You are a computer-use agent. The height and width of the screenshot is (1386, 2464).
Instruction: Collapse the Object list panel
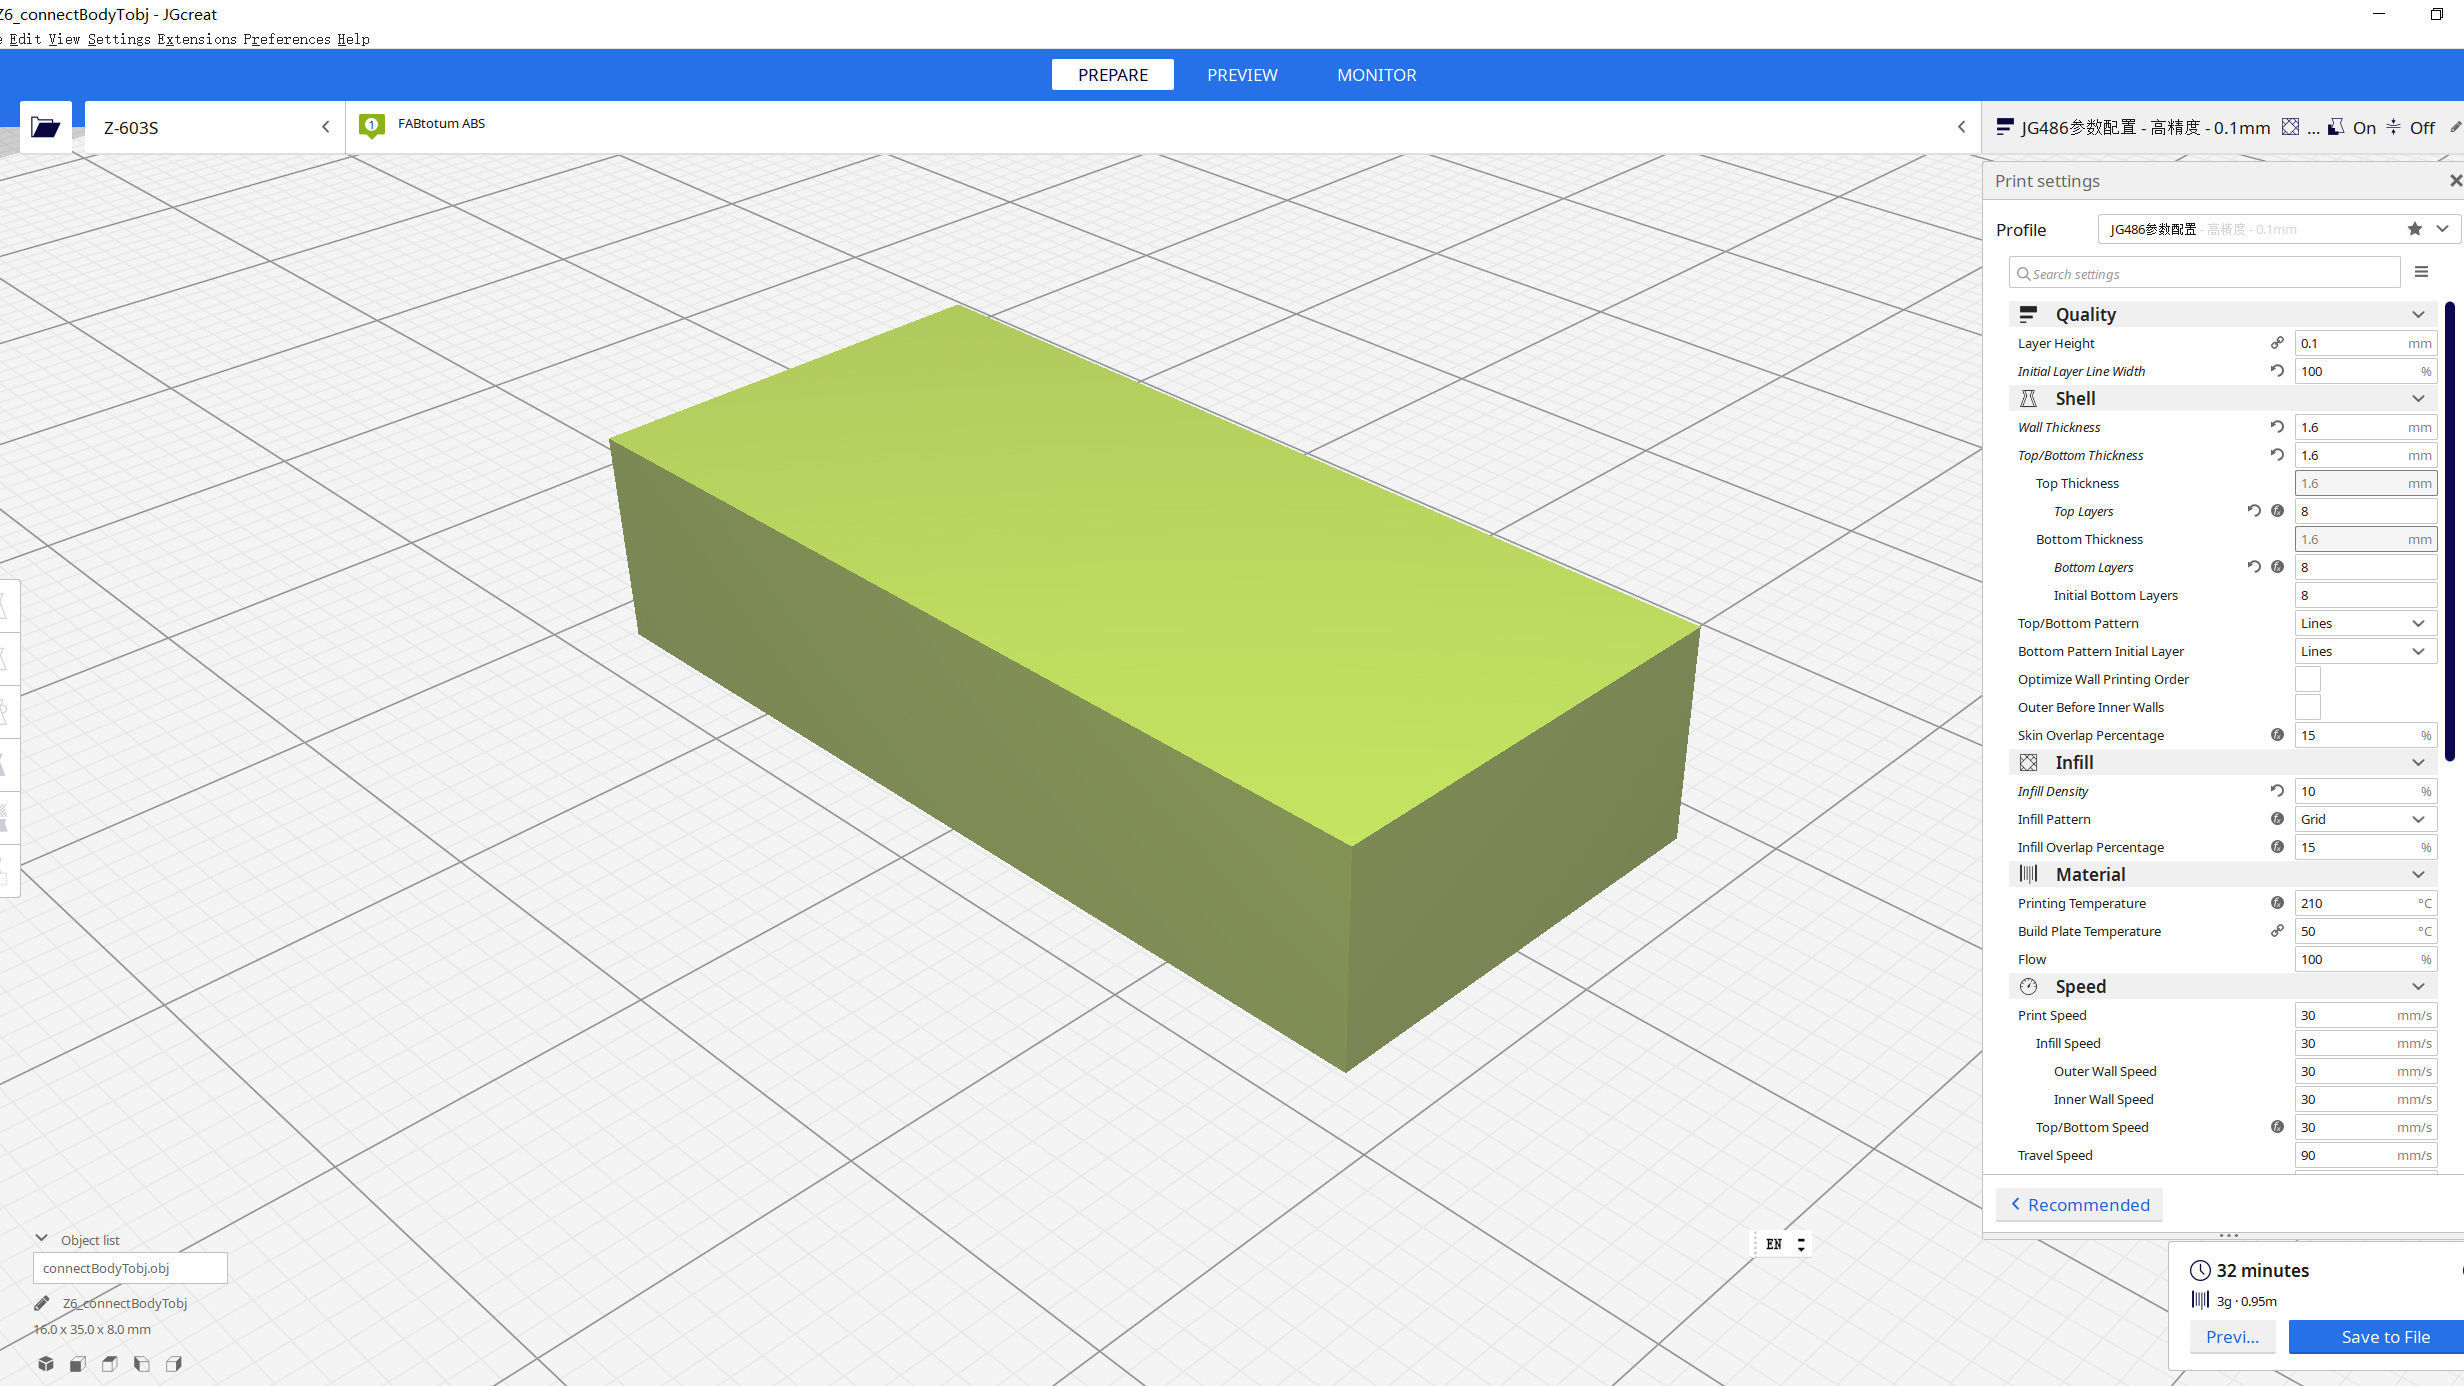click(x=42, y=1239)
